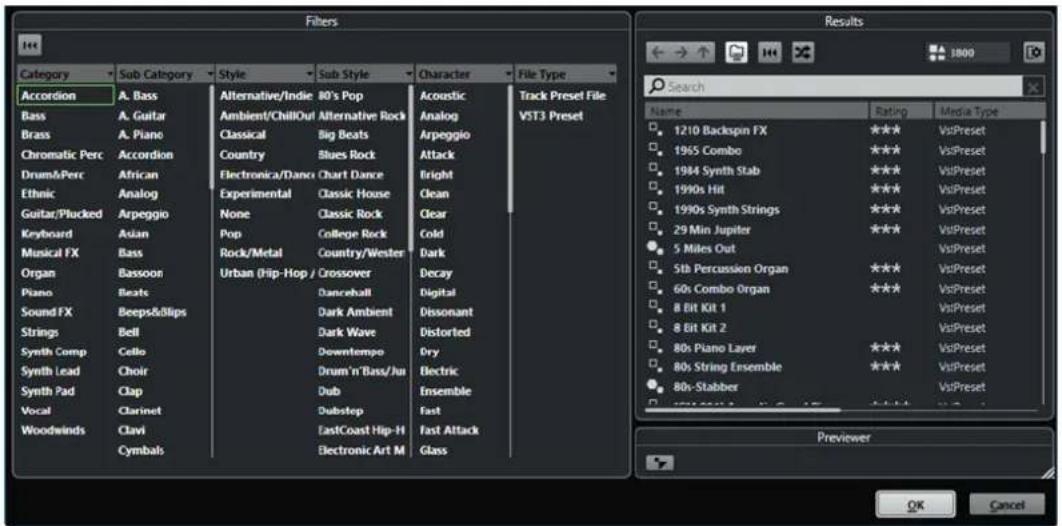Shuffle the results list
1062x526 pixels.
(803, 53)
